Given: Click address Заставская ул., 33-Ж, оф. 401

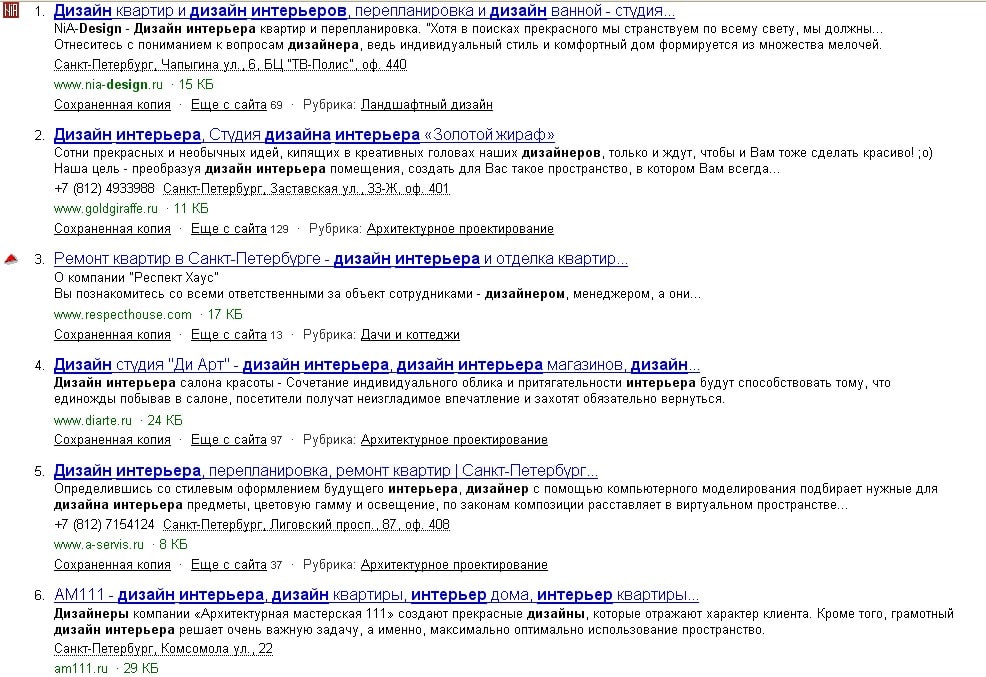Looking at the screenshot, I should click(x=306, y=189).
